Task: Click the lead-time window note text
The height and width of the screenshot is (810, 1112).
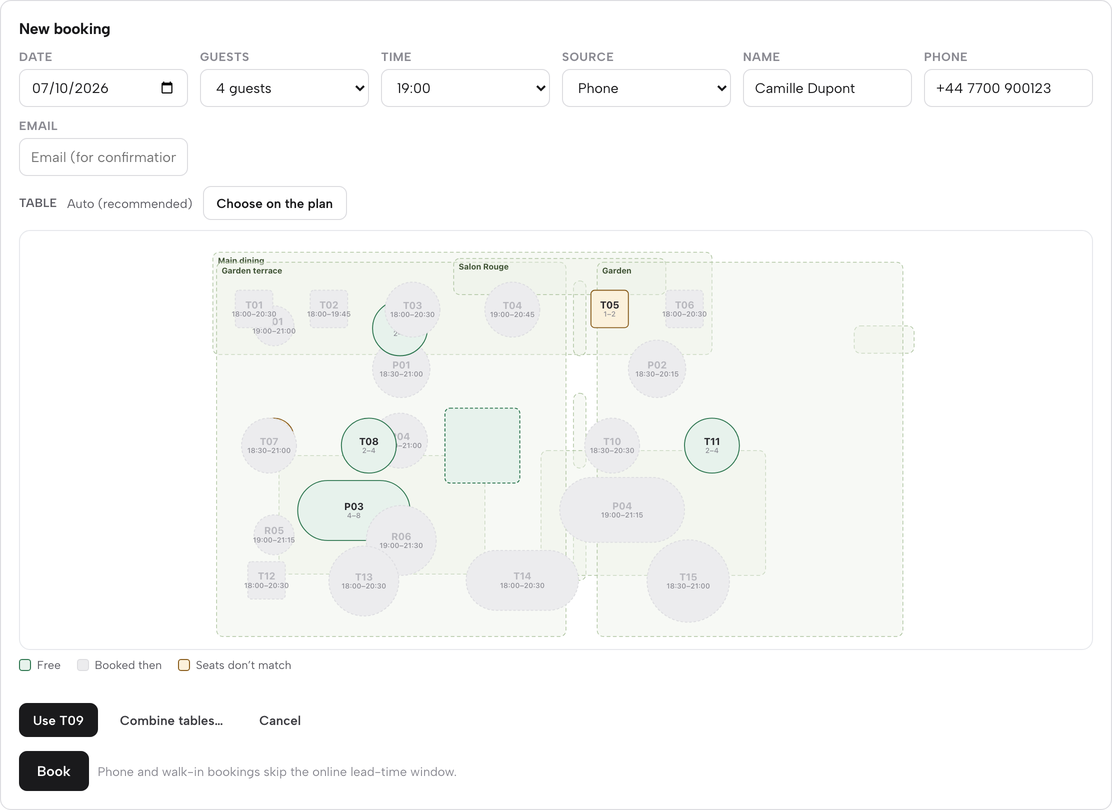Action: (x=277, y=772)
